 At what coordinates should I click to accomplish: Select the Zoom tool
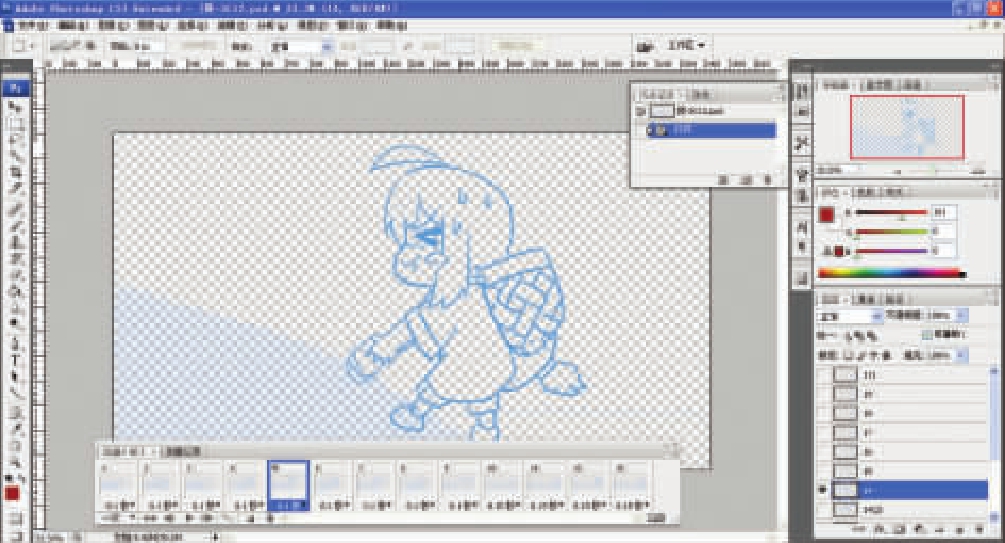15,462
